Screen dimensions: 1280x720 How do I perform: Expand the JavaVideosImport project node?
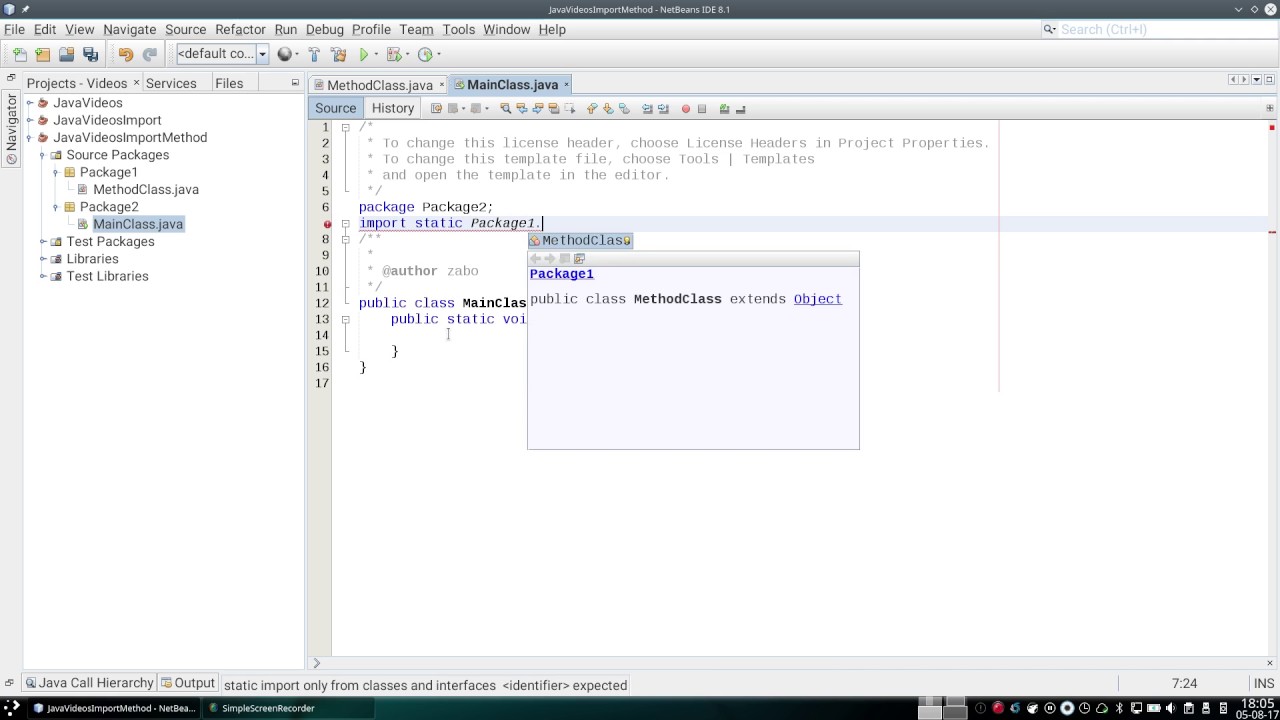[x=30, y=120]
